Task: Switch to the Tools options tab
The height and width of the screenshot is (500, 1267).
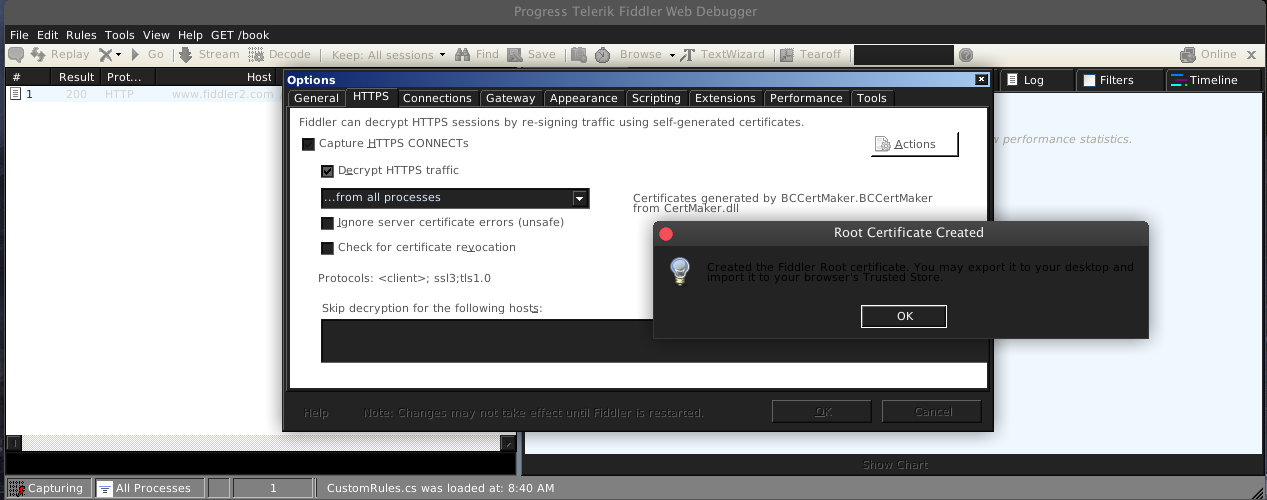Action: (x=872, y=98)
